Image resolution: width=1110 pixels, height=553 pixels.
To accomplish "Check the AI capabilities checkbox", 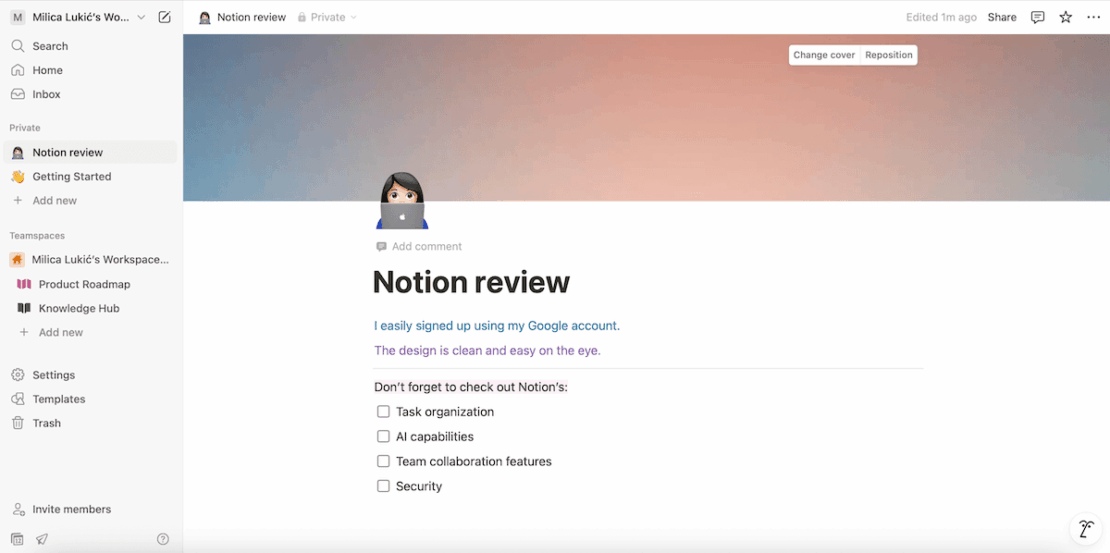I will click(383, 436).
